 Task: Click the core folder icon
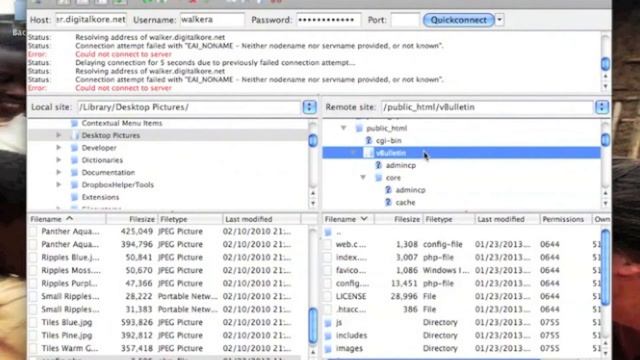pyautogui.click(x=378, y=178)
